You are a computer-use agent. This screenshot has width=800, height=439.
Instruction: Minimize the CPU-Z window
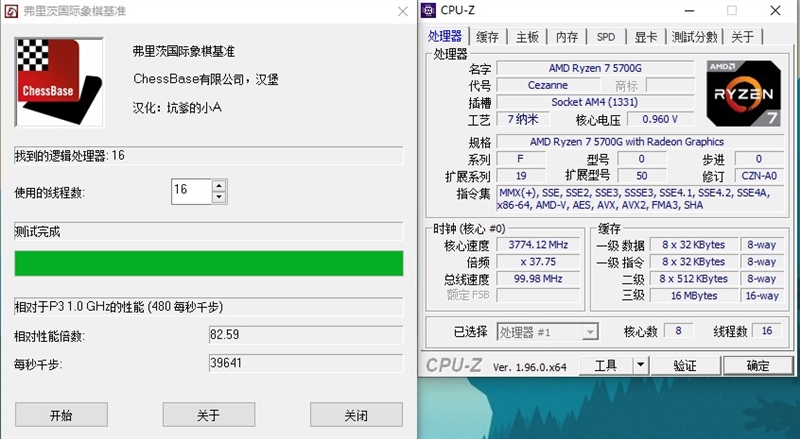689,10
